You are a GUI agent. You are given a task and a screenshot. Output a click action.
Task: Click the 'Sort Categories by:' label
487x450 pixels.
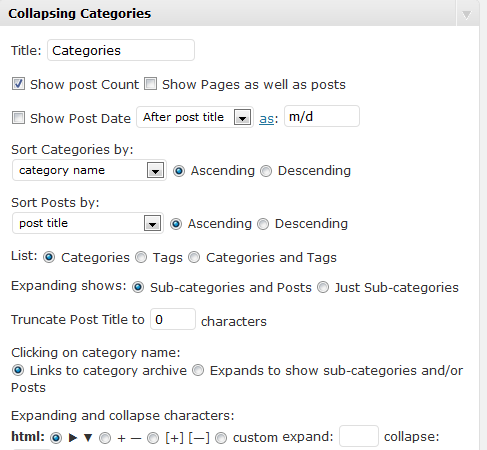(72, 150)
